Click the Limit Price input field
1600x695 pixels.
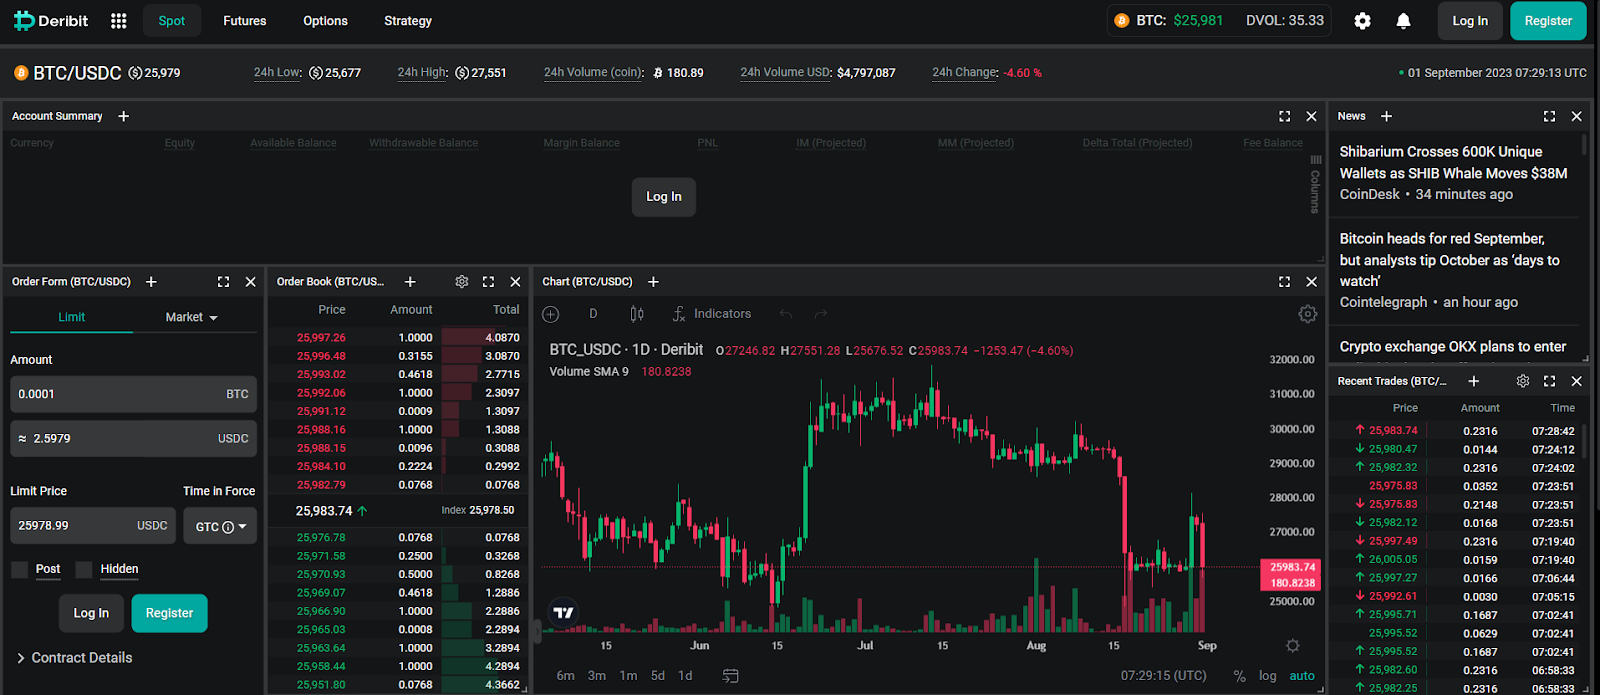[93, 526]
